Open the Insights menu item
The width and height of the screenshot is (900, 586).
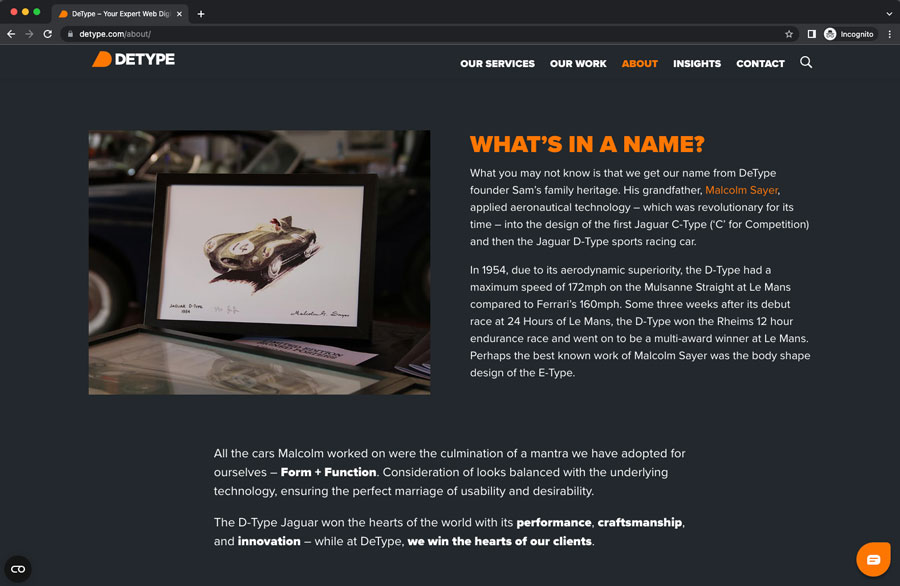click(697, 64)
